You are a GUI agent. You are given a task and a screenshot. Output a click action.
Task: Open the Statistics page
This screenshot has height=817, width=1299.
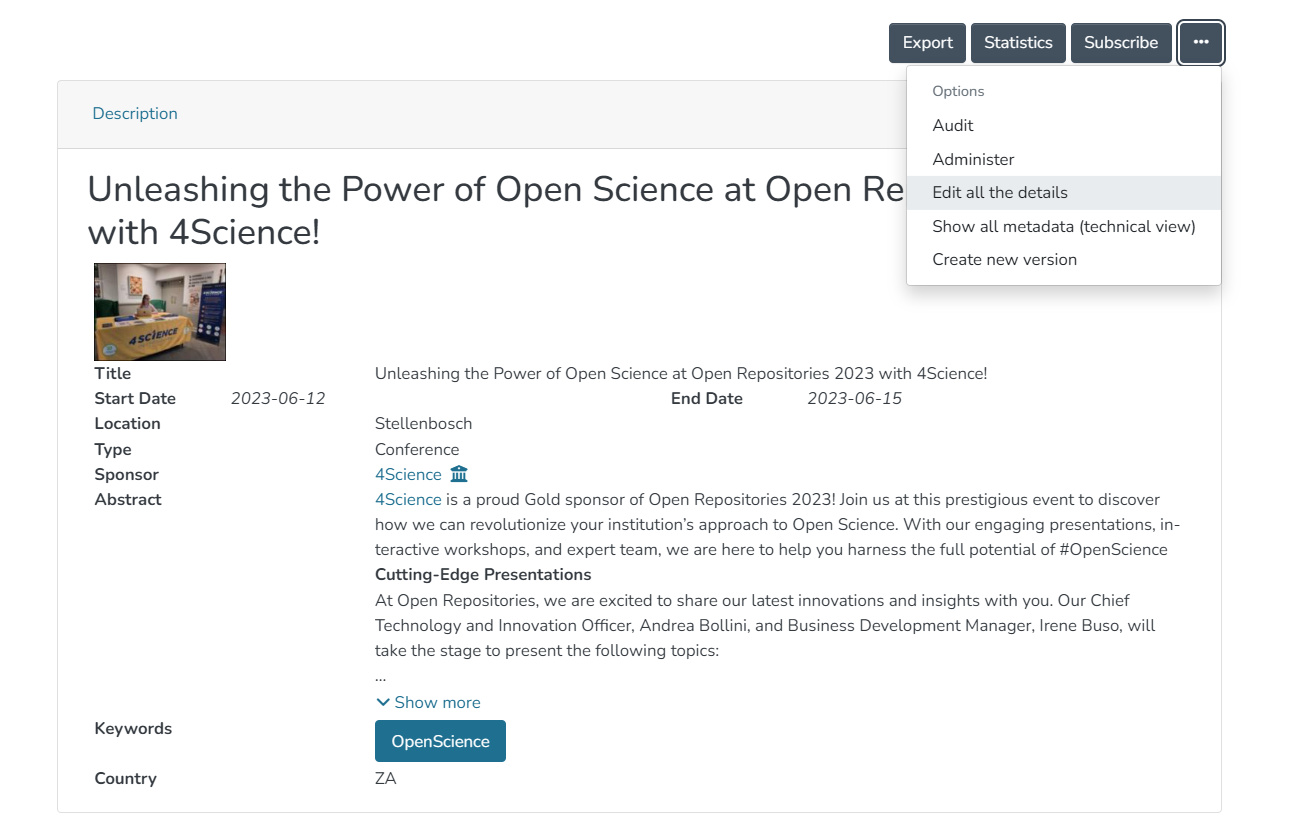pos(1018,43)
